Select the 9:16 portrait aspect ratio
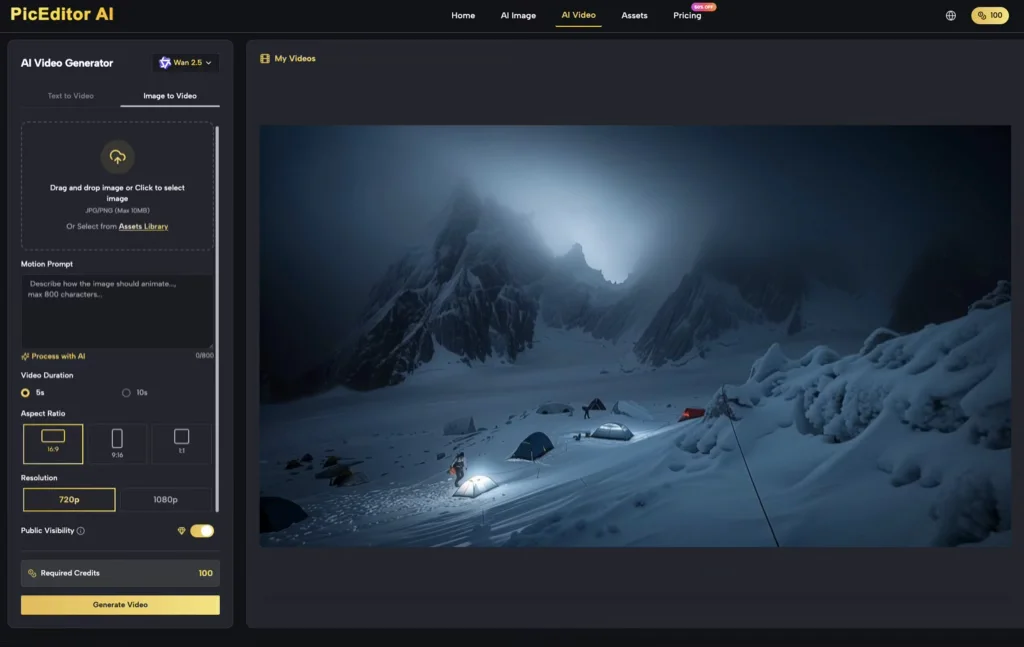This screenshot has height=647, width=1024. point(117,443)
